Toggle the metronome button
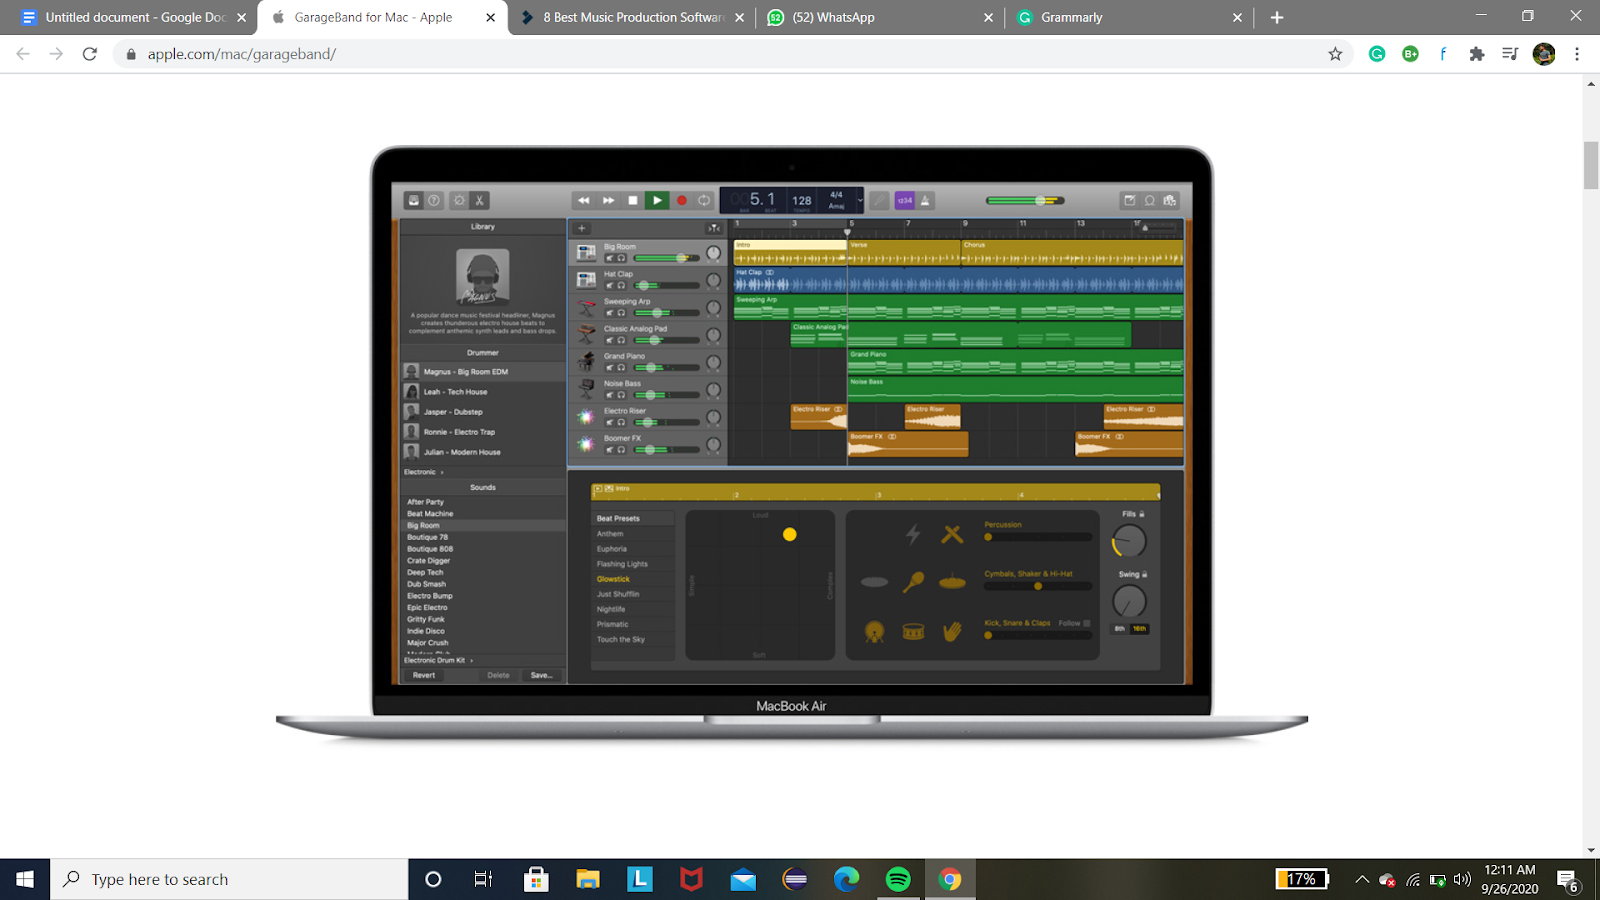 [926, 200]
